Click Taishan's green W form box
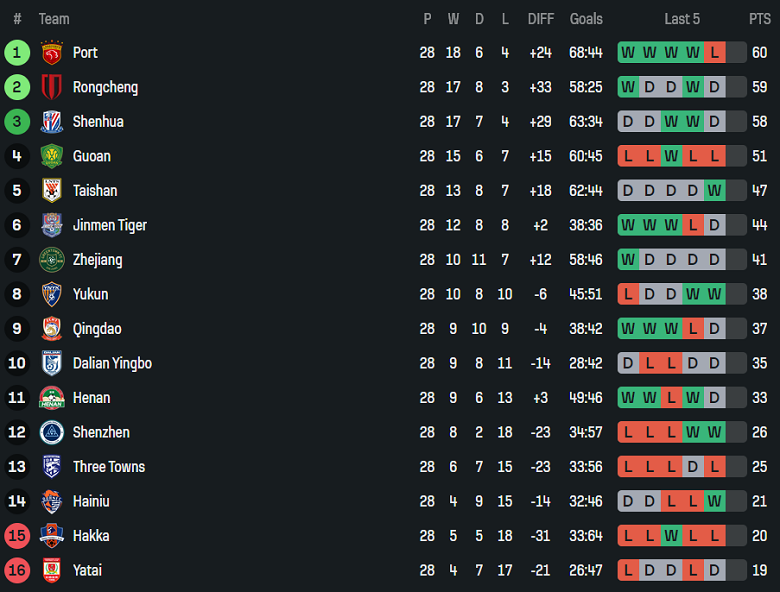780x592 pixels. (714, 191)
